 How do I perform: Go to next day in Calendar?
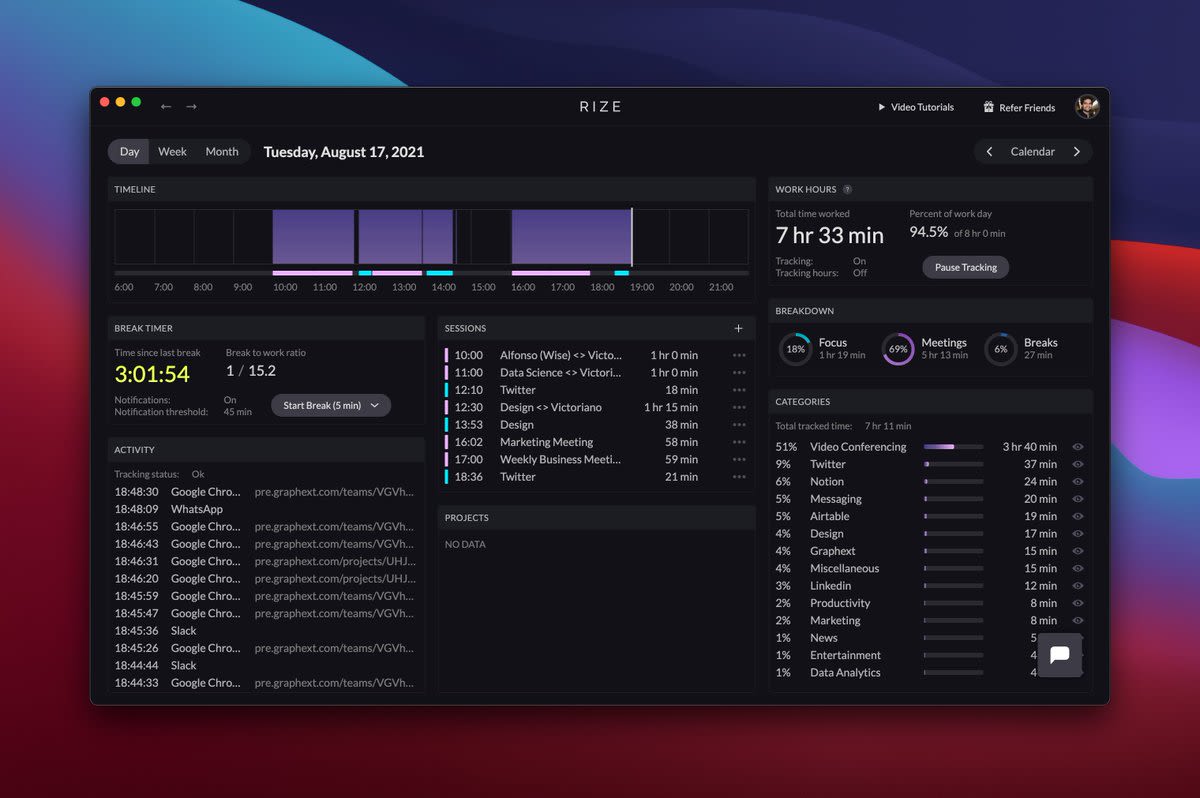click(1077, 152)
